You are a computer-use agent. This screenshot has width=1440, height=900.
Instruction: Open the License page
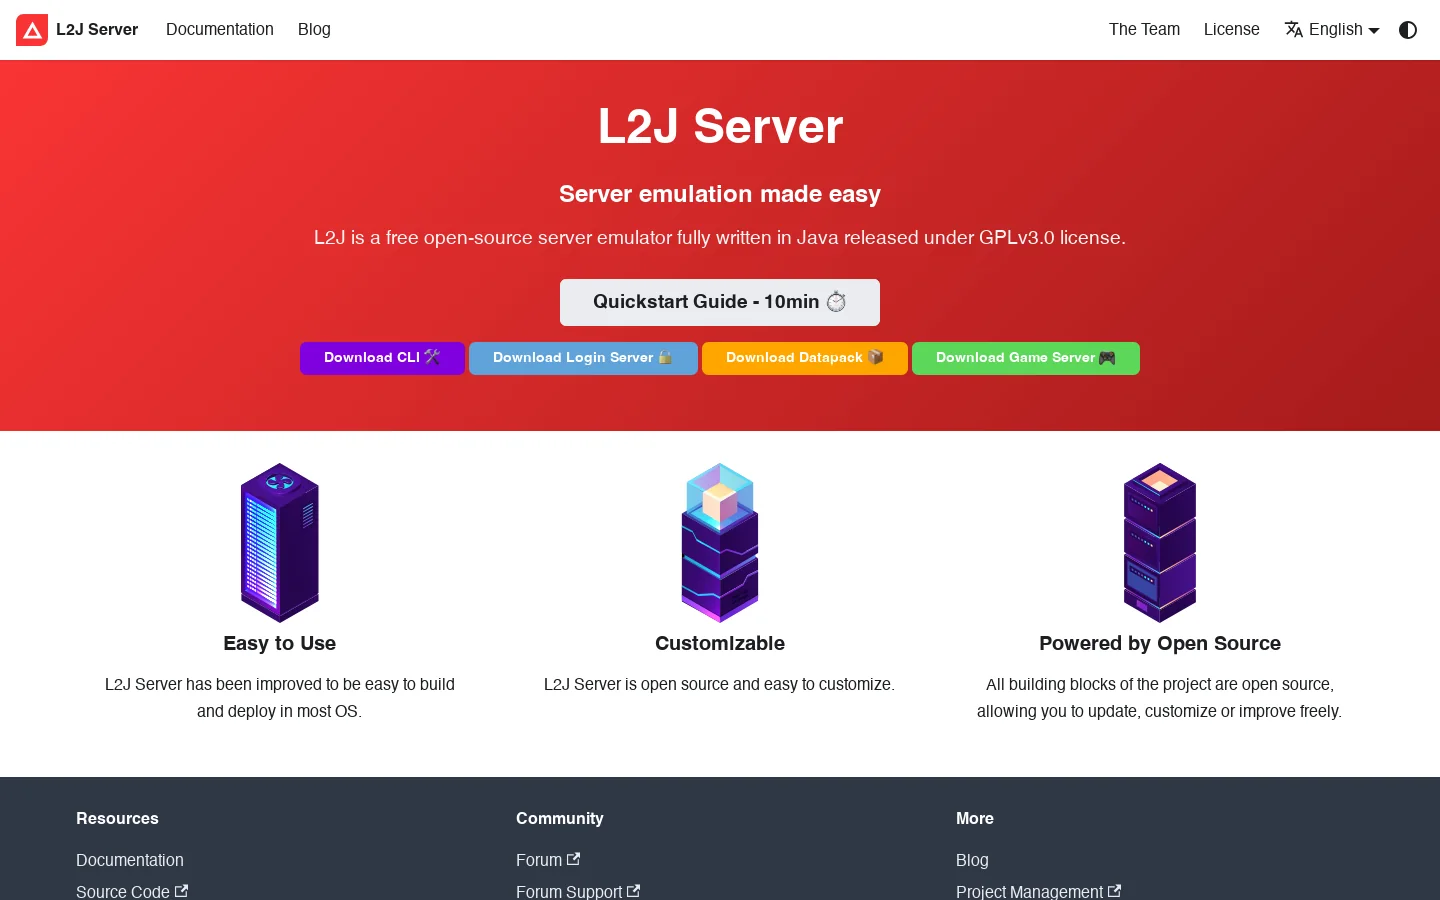(x=1231, y=30)
